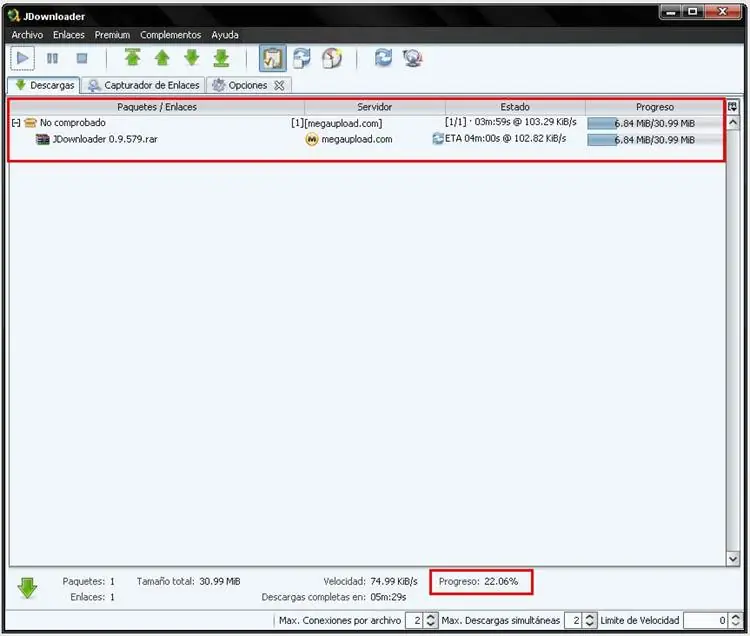Increase Max. Conexiones por archivo
Screen dimensions: 750x636
(430, 616)
